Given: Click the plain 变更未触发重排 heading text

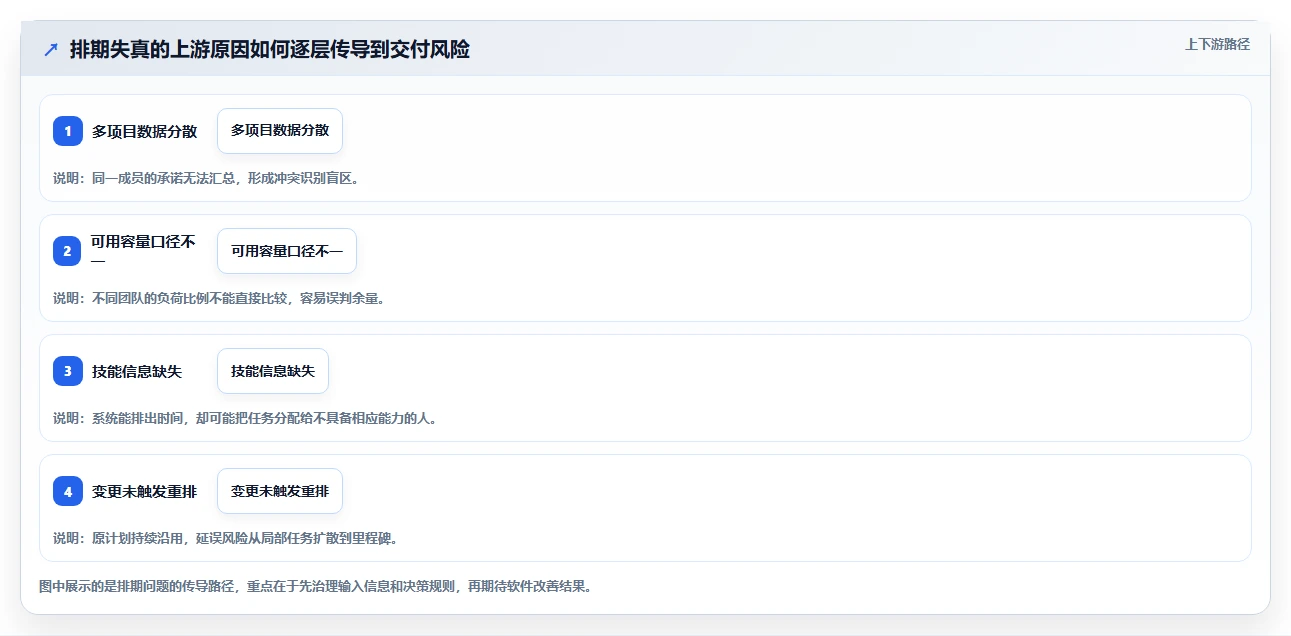Looking at the screenshot, I should pos(145,491).
